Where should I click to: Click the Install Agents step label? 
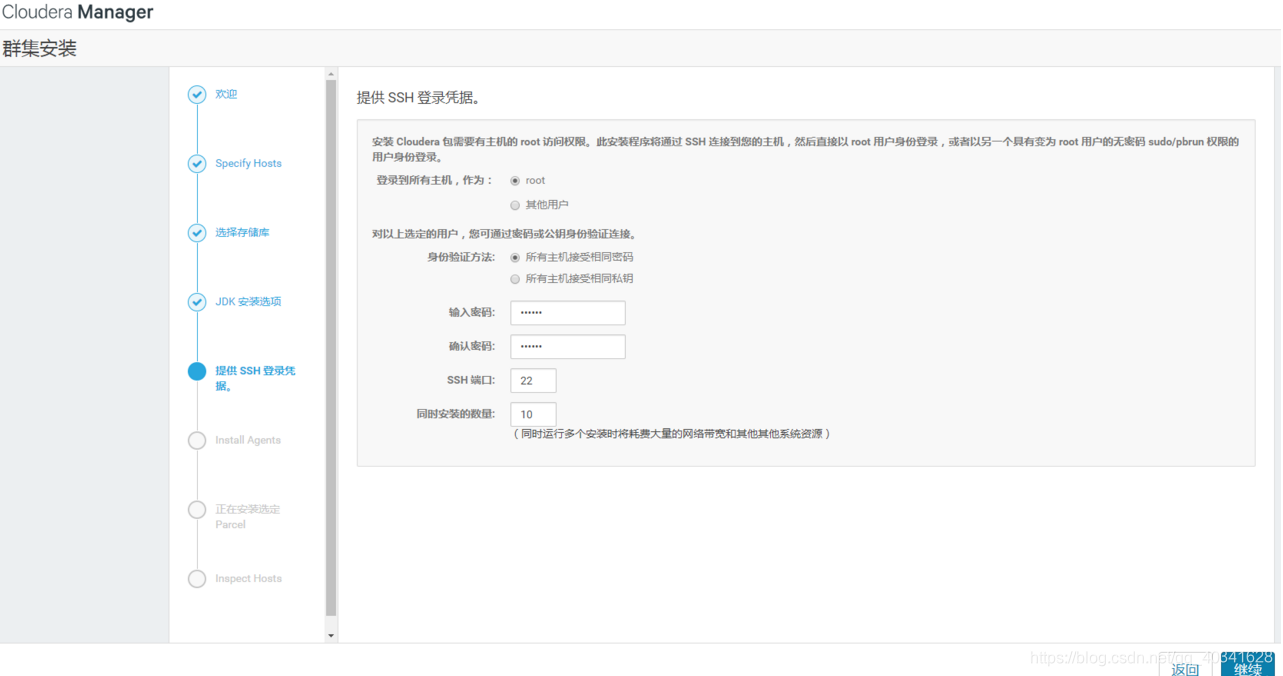[248, 440]
